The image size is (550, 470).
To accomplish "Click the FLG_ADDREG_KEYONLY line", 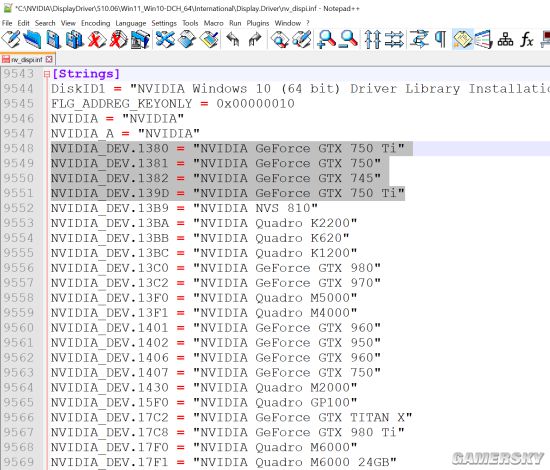I will 173,104.
